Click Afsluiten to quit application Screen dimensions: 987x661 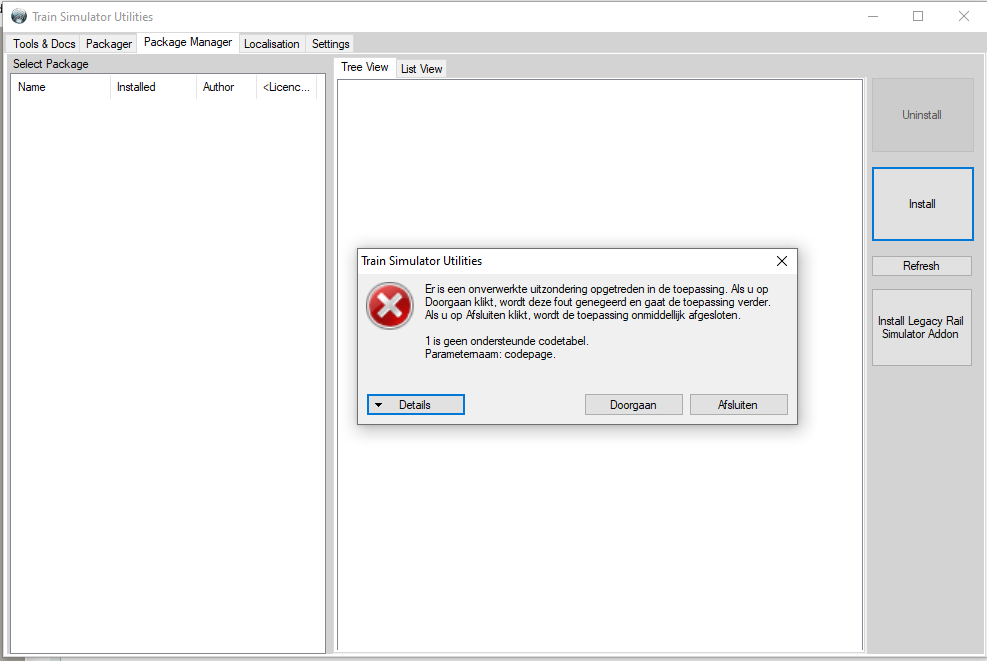pyautogui.click(x=738, y=405)
